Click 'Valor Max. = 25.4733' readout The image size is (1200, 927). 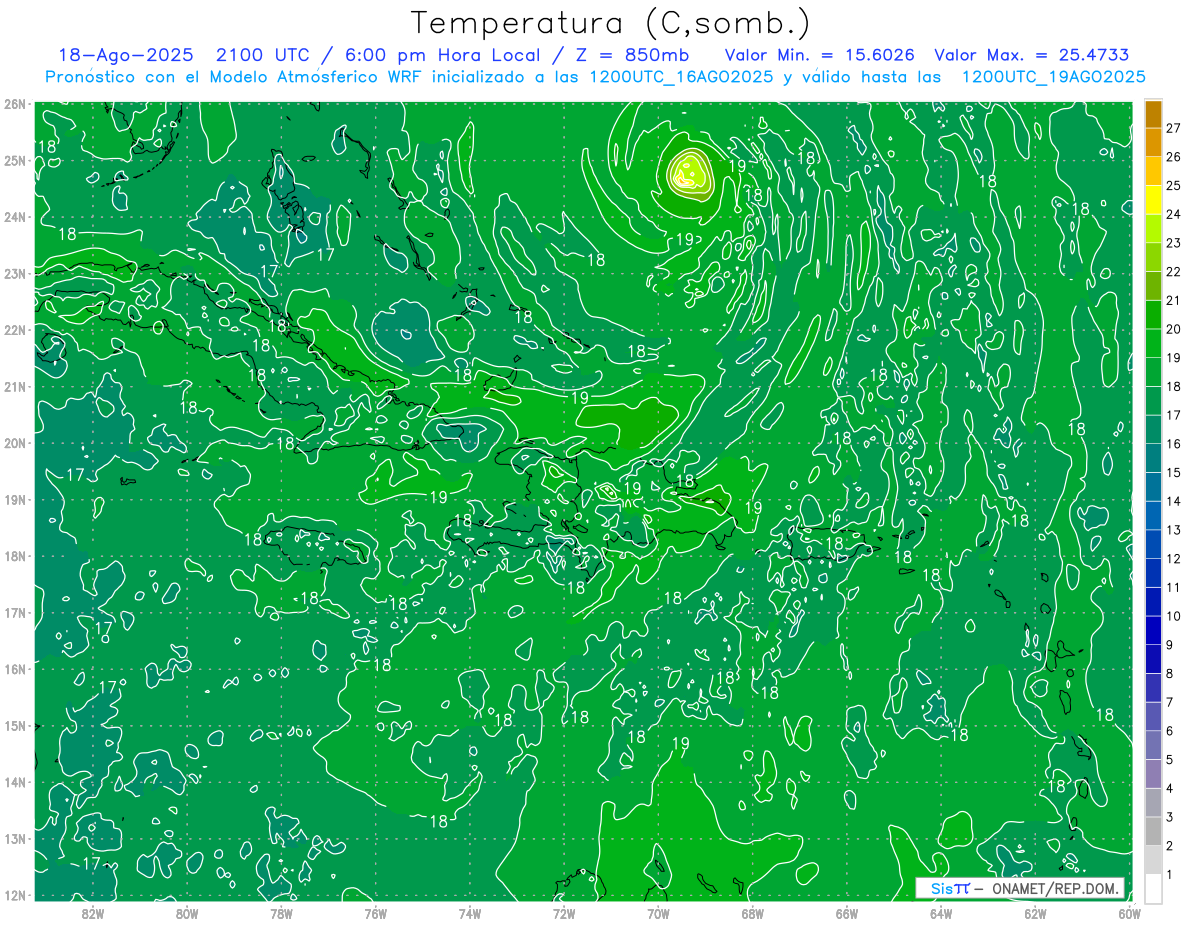pos(1032,55)
